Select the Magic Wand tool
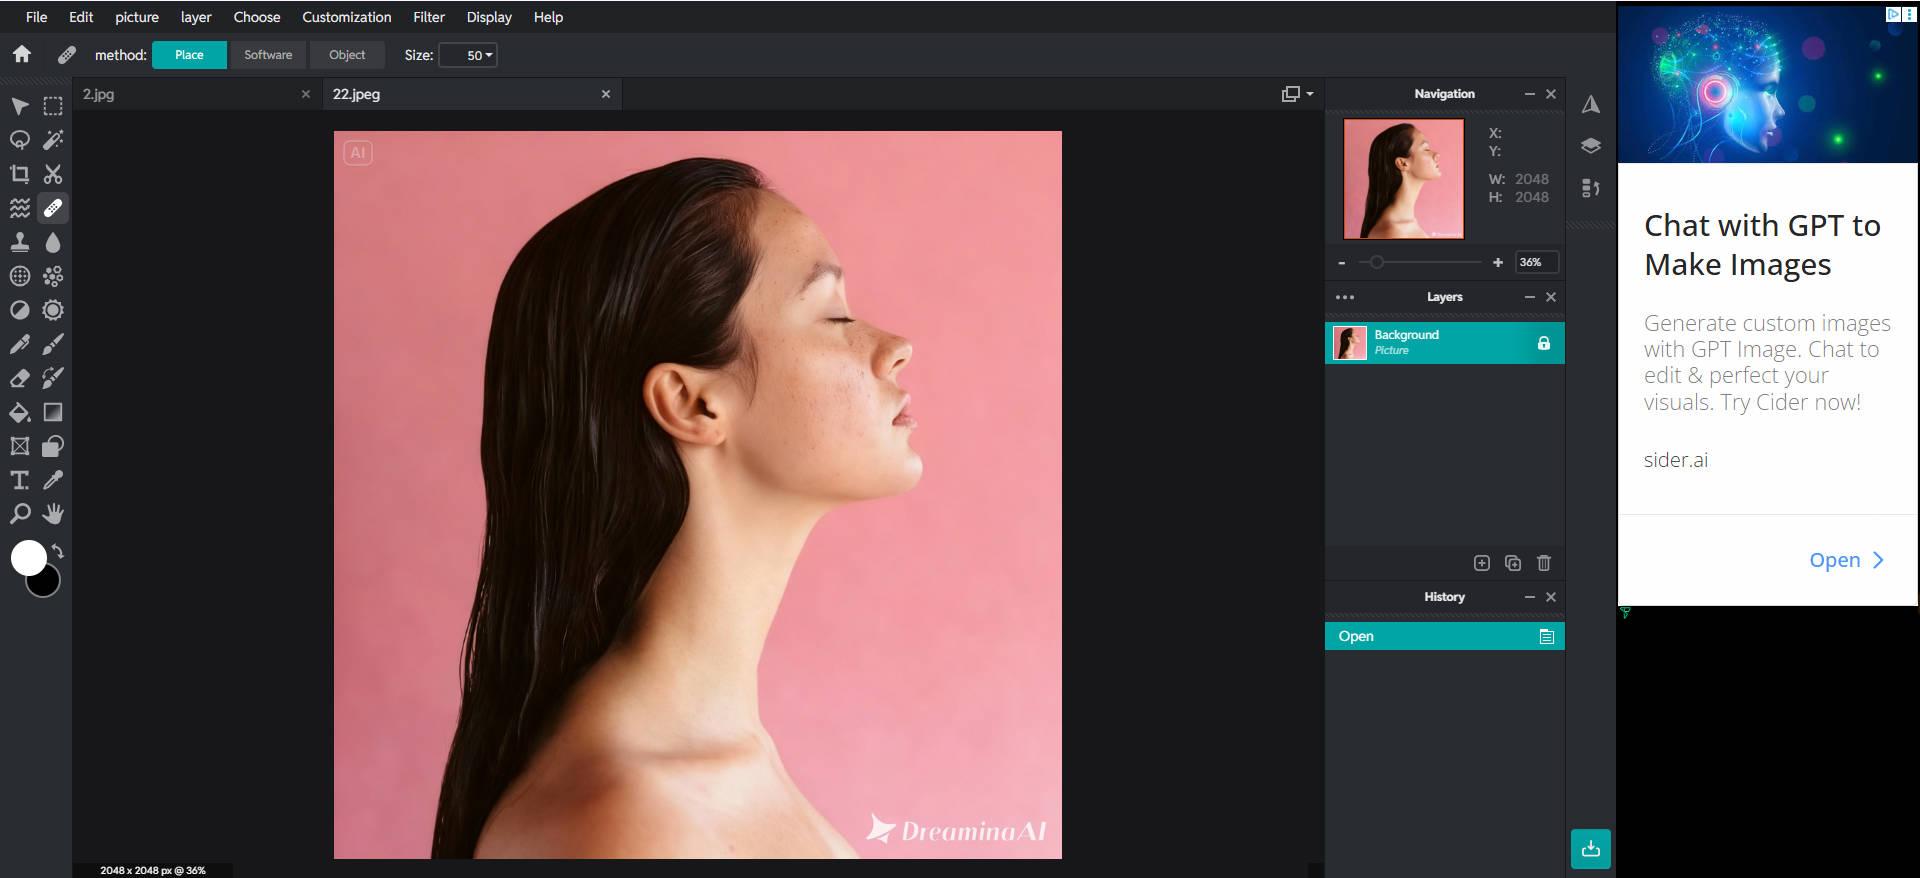The height and width of the screenshot is (878, 1920). [x=53, y=140]
